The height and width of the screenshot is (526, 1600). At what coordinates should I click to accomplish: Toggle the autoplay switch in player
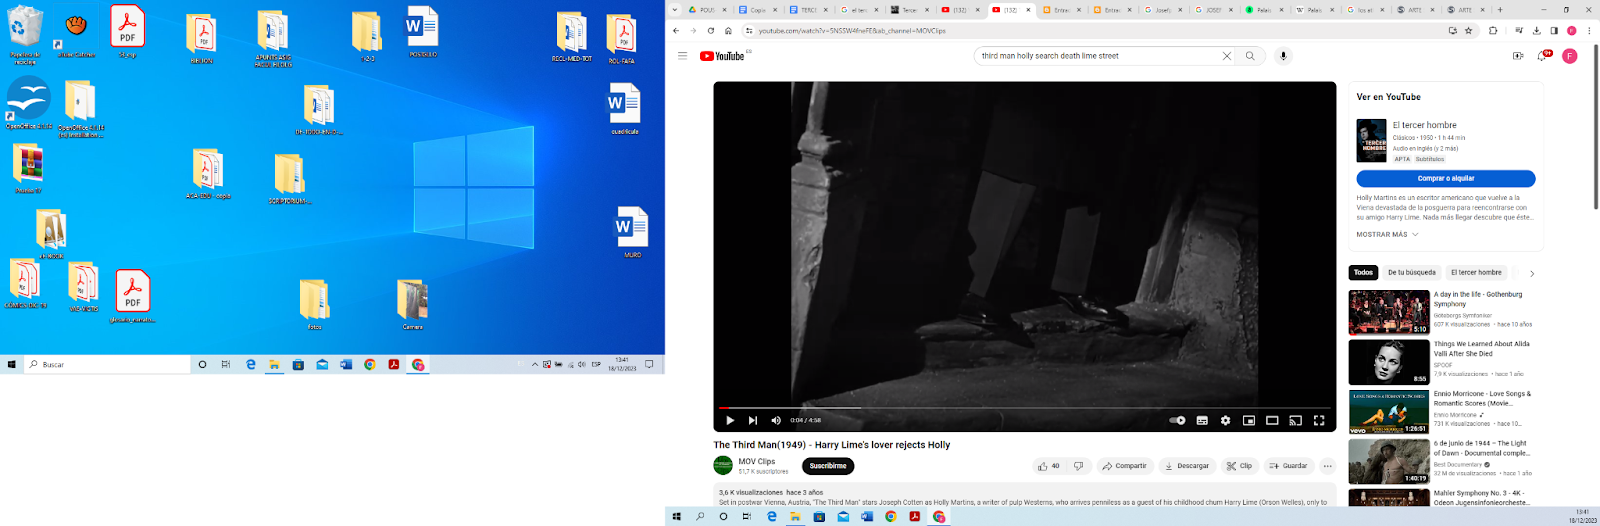1177,420
